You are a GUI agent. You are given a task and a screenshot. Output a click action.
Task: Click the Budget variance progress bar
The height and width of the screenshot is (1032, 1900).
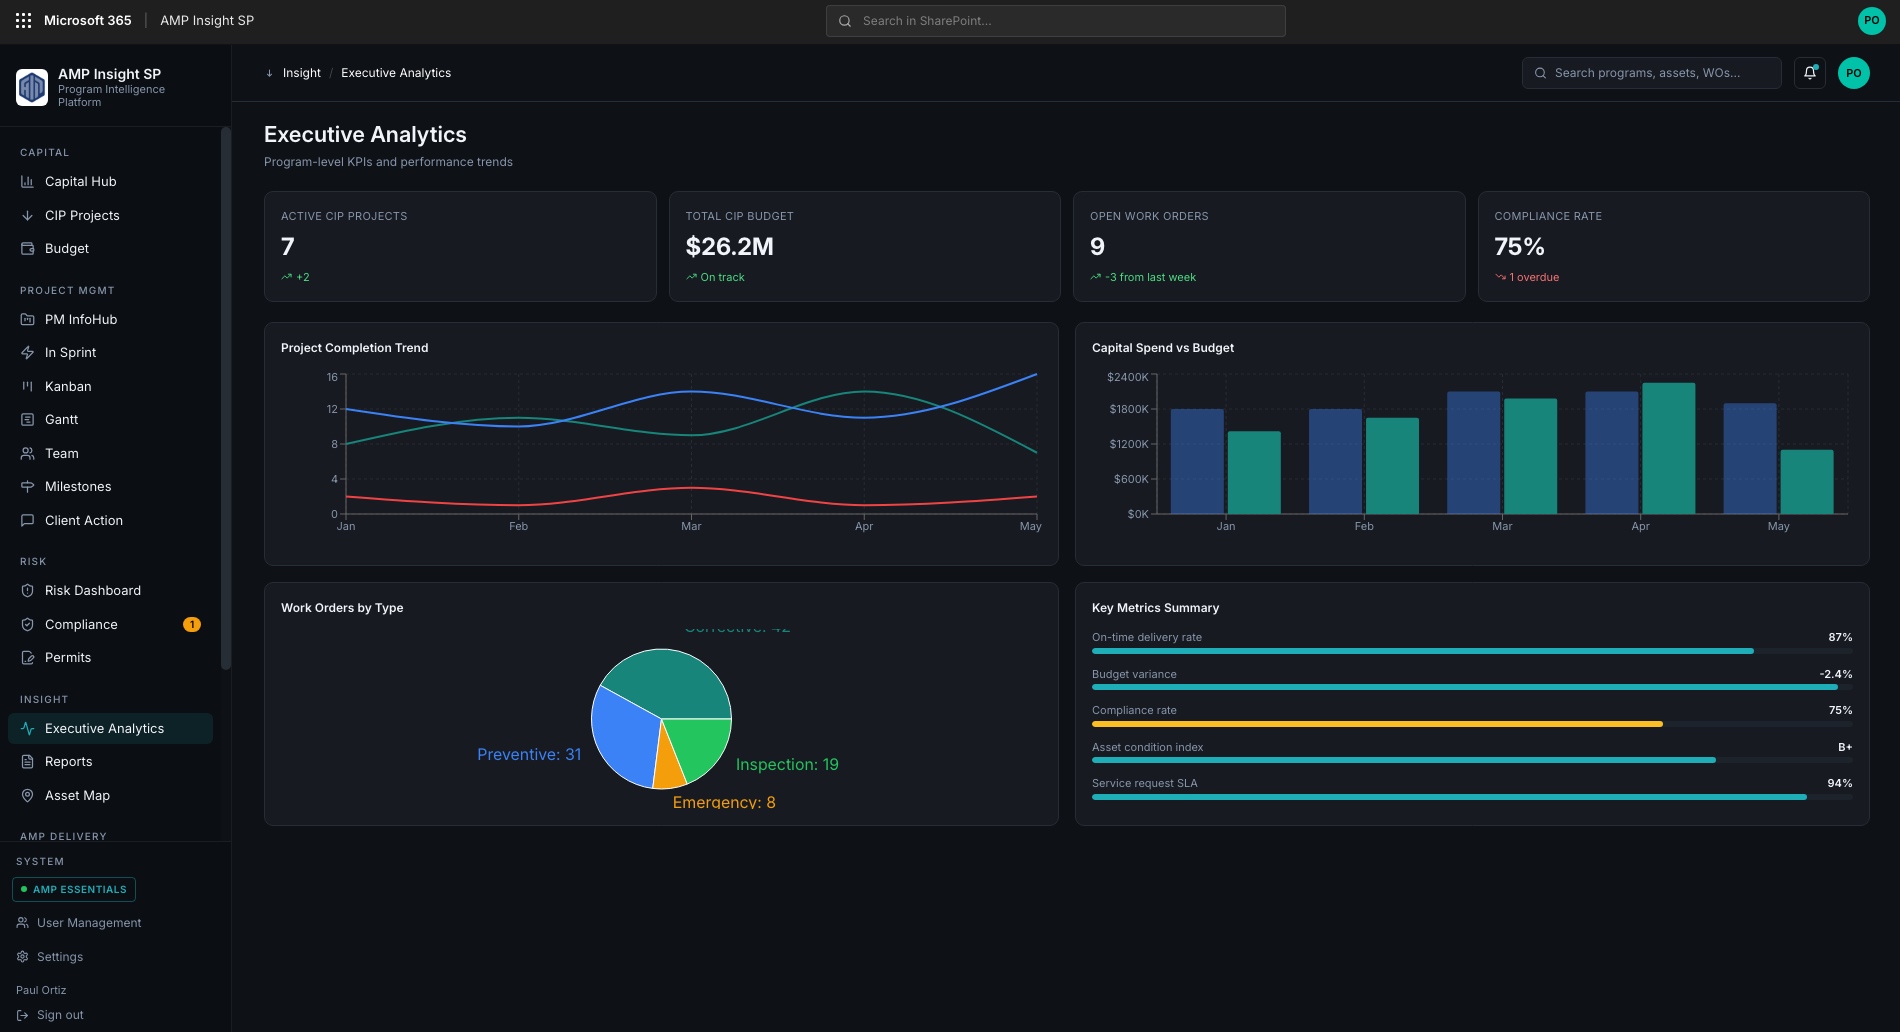[x=1472, y=687]
